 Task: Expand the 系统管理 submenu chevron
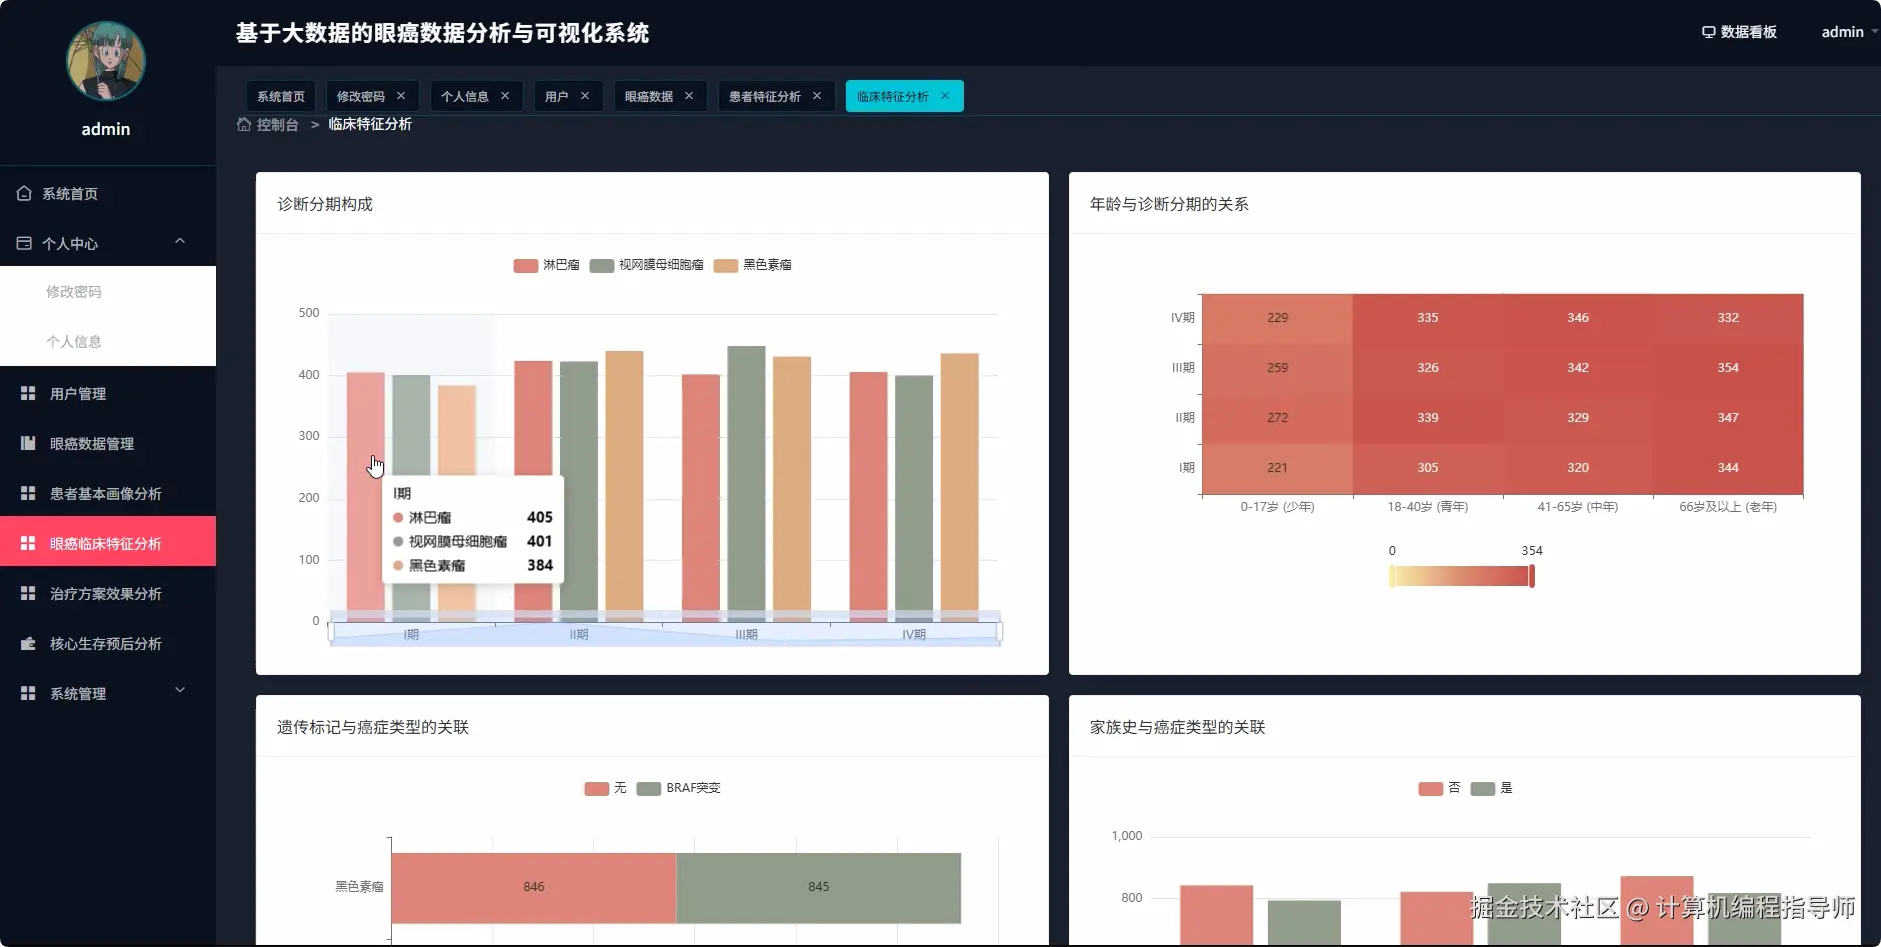(x=180, y=690)
